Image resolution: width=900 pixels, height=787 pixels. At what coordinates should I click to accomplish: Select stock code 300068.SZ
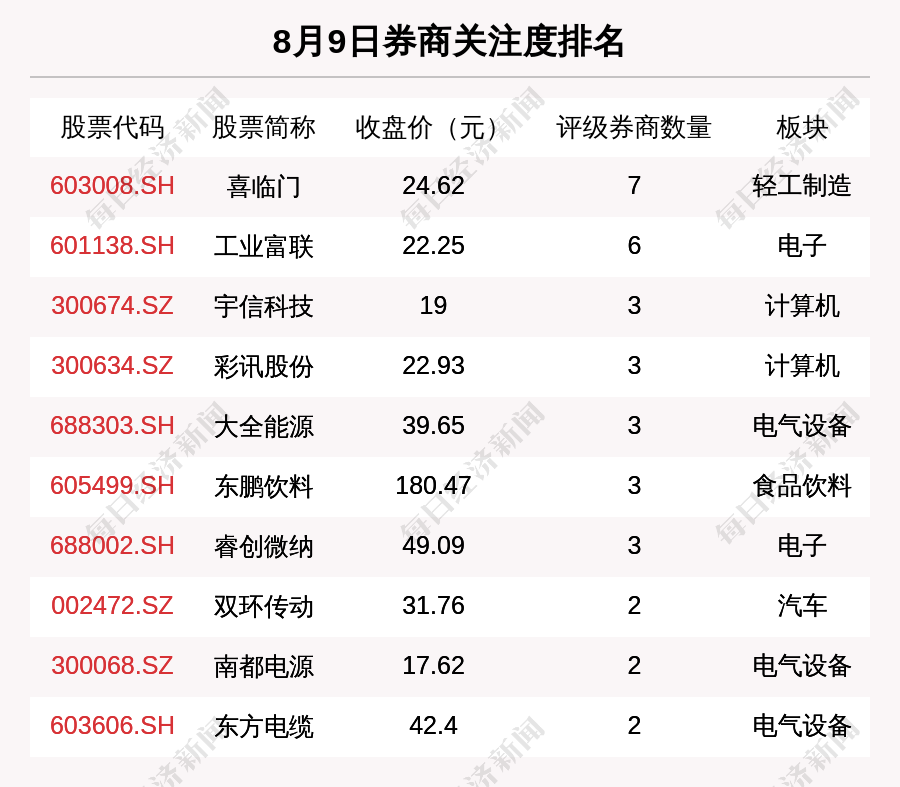tap(112, 666)
